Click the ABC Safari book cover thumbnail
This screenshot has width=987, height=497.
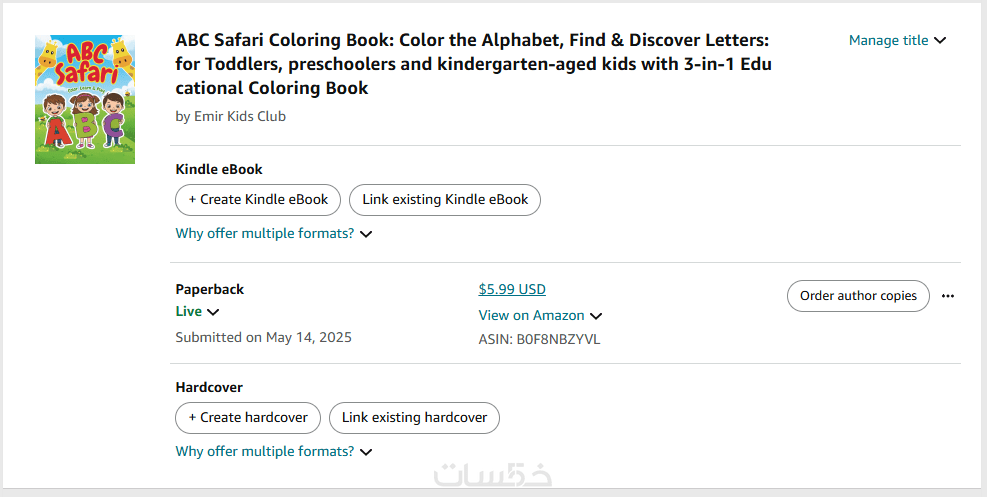pos(85,100)
